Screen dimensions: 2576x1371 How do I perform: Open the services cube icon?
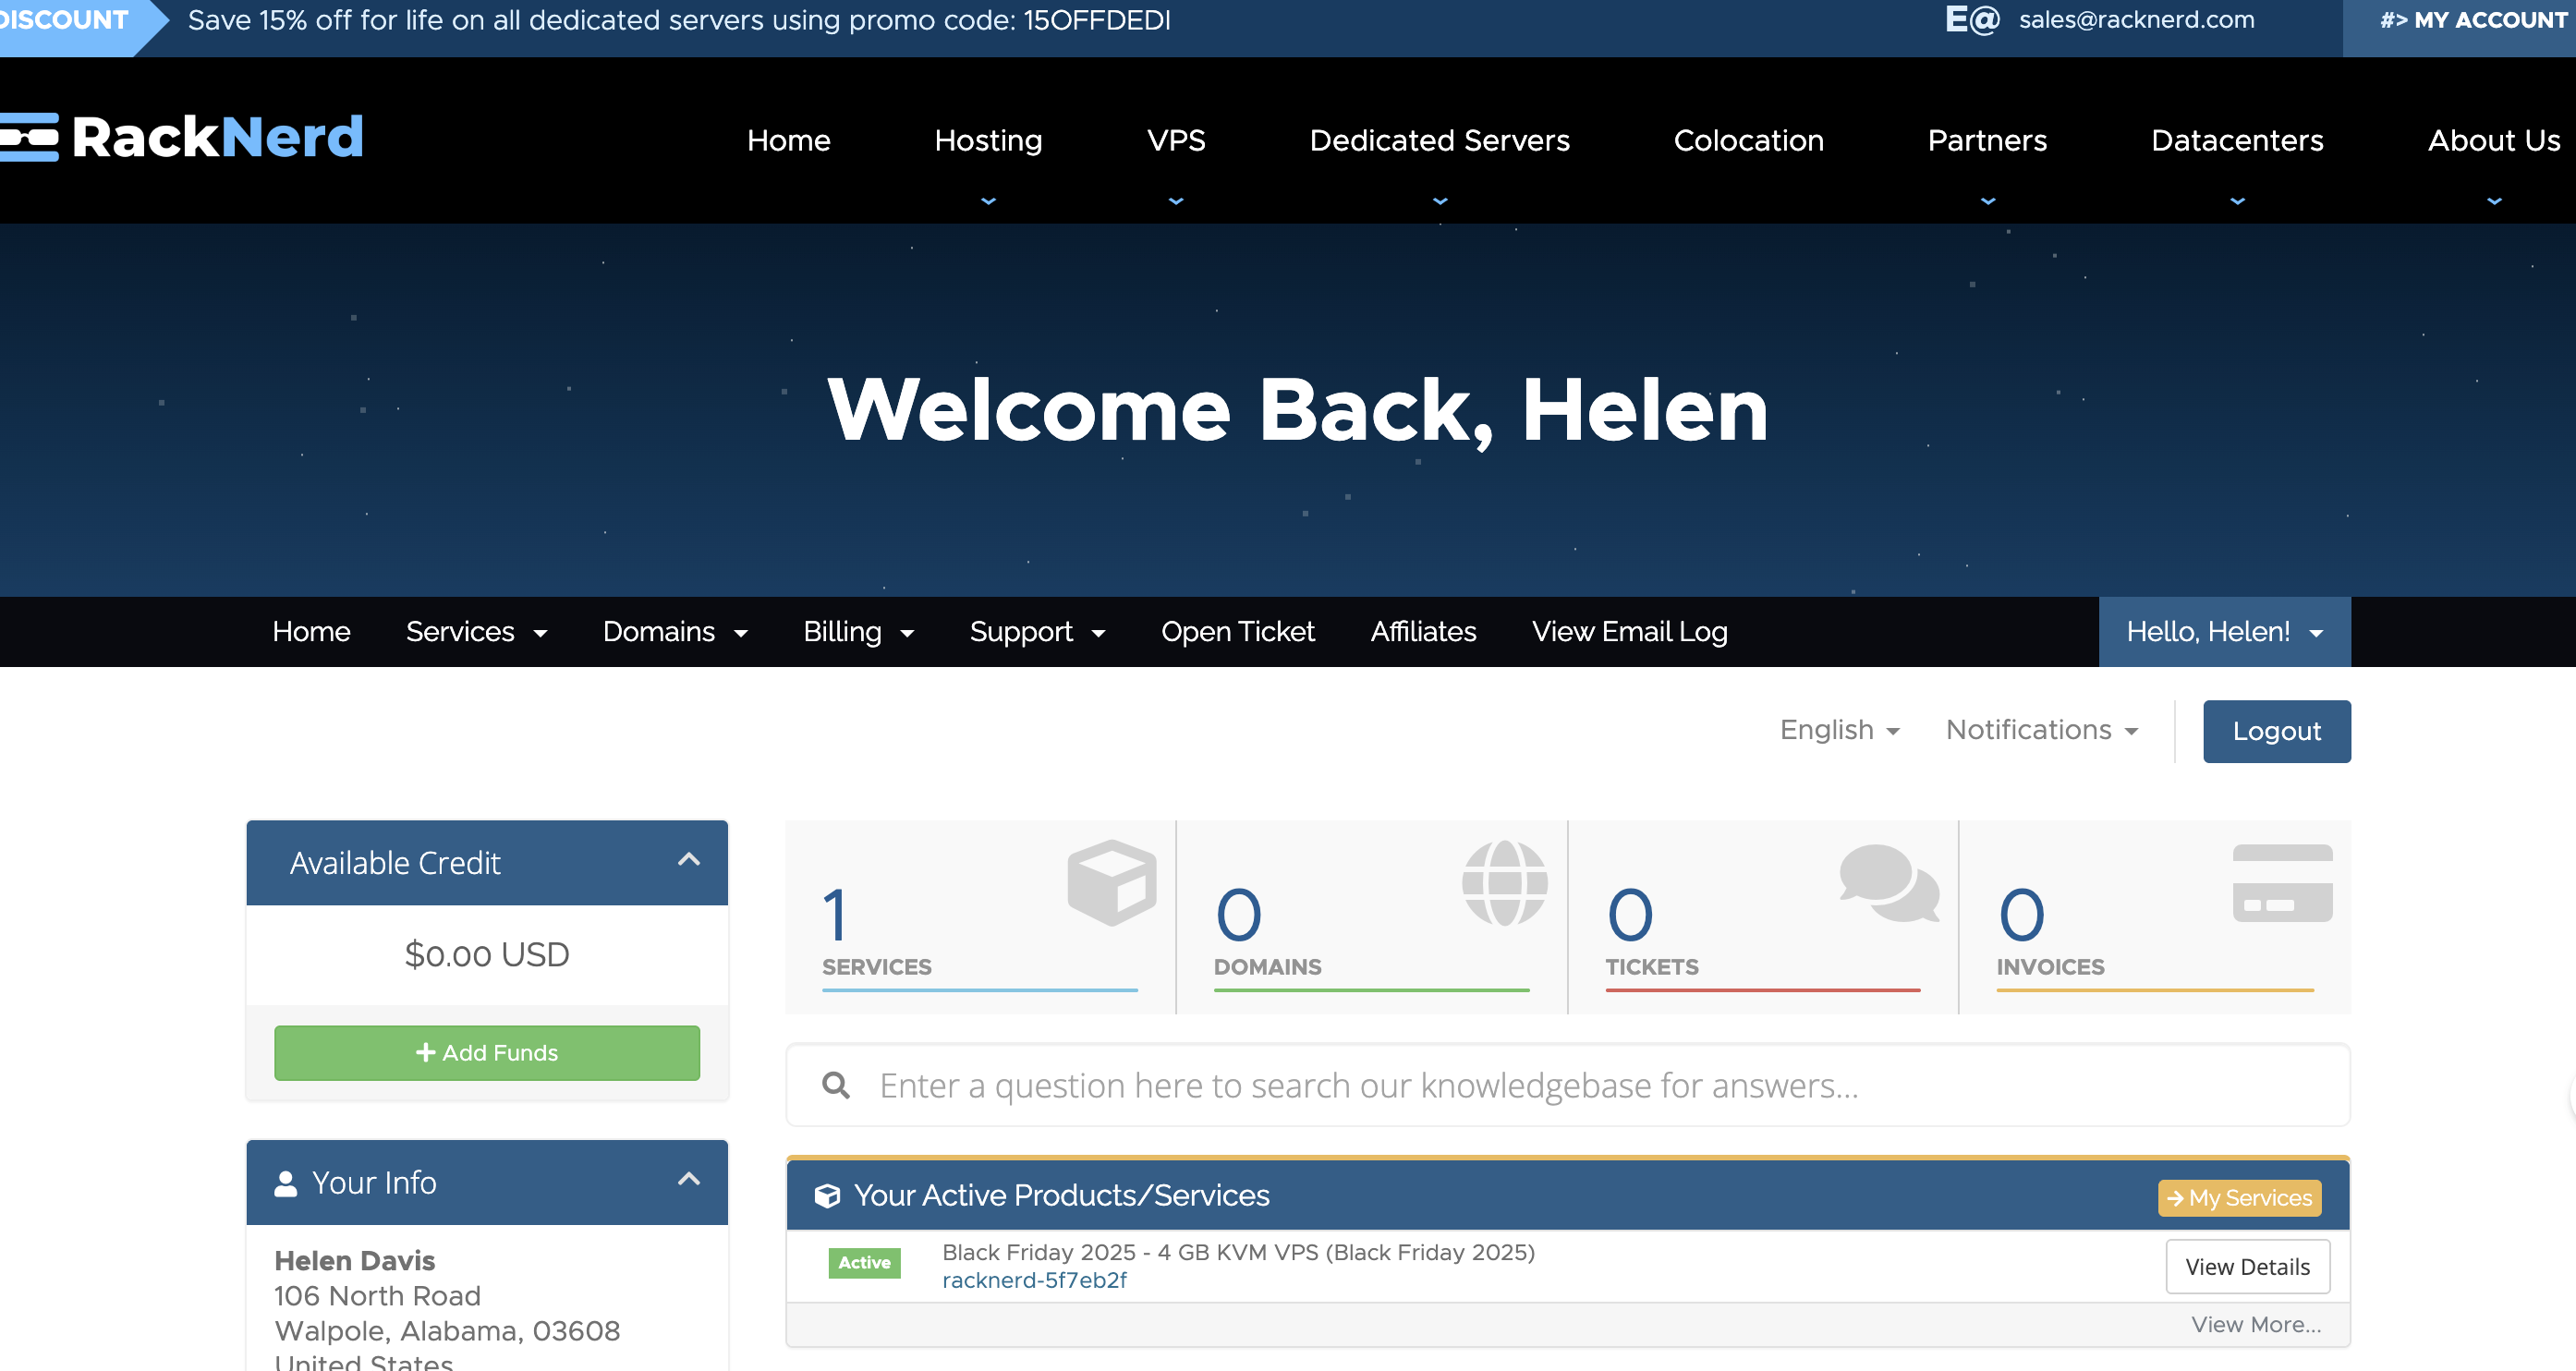pyautogui.click(x=1112, y=882)
